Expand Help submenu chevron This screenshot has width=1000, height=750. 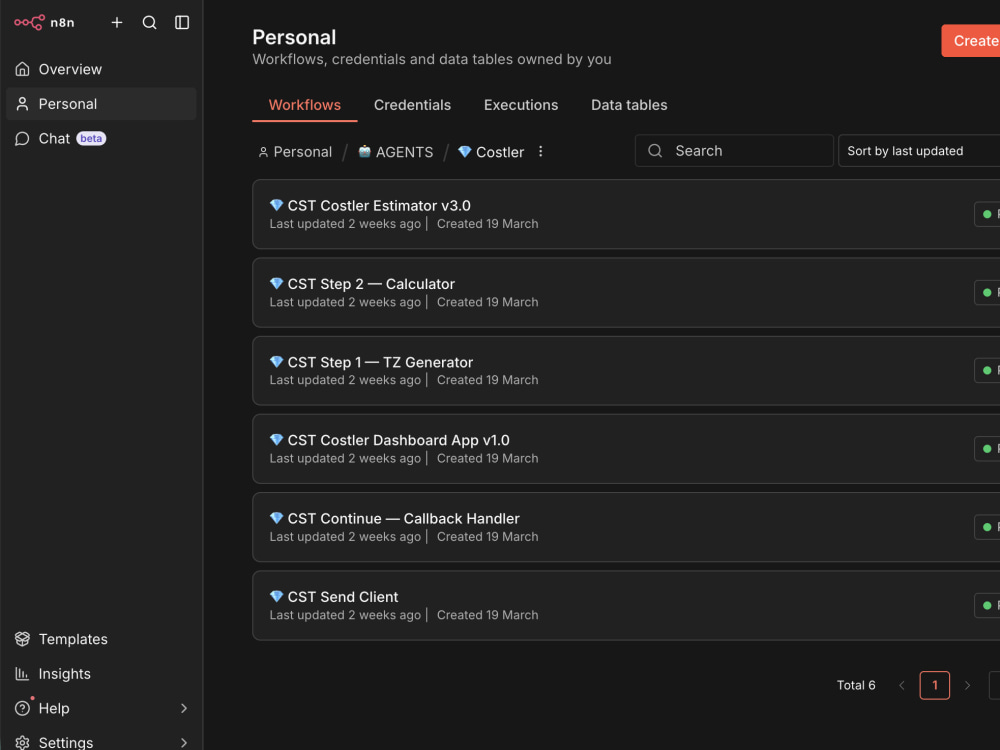pyautogui.click(x=184, y=708)
